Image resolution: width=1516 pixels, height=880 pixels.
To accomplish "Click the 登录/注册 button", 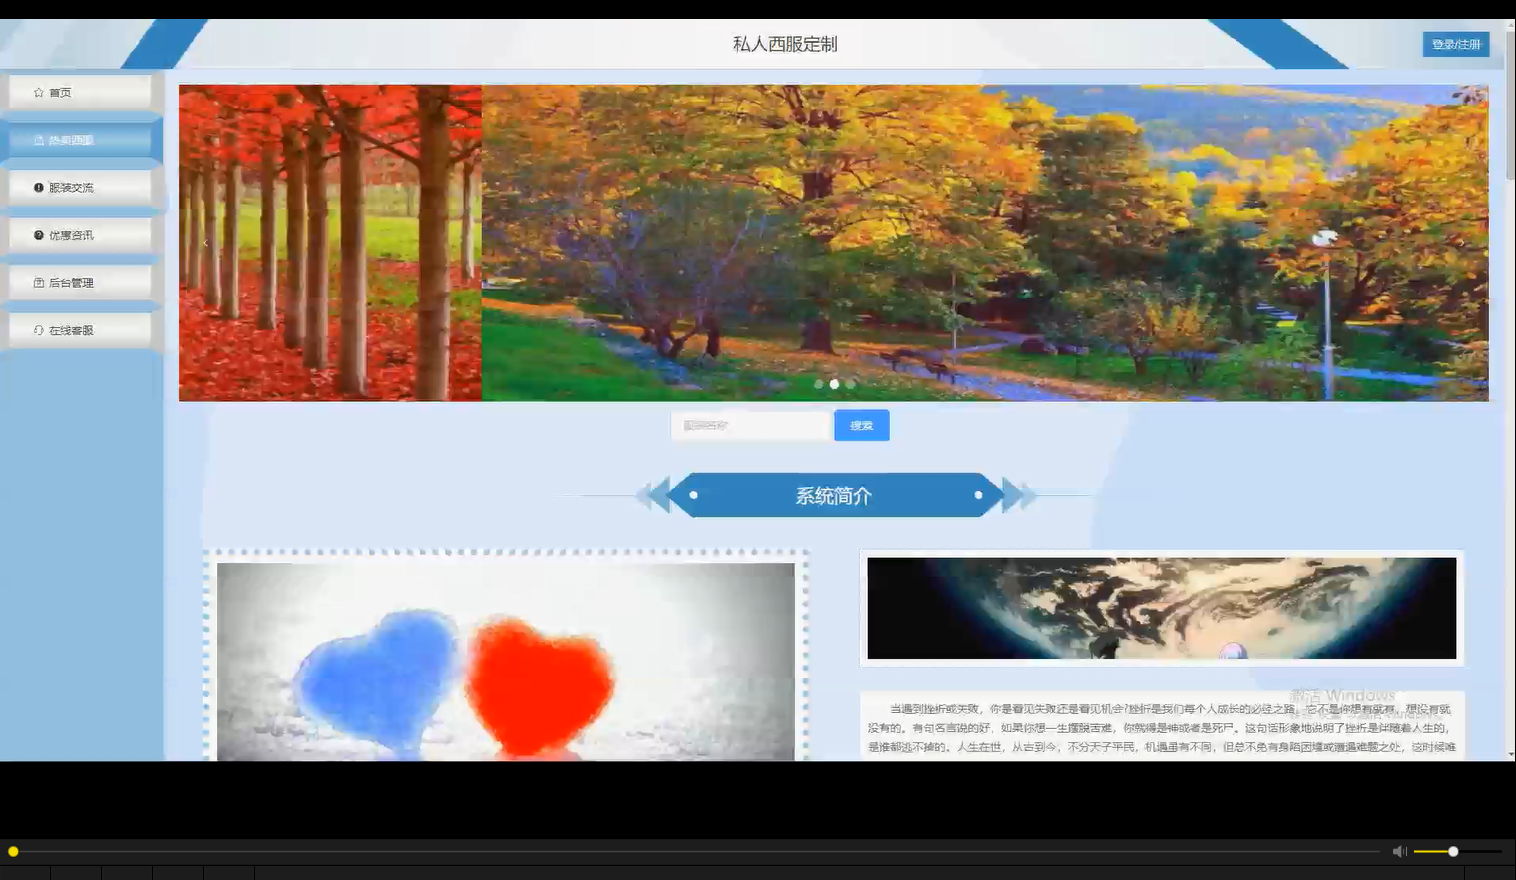I will pyautogui.click(x=1456, y=44).
